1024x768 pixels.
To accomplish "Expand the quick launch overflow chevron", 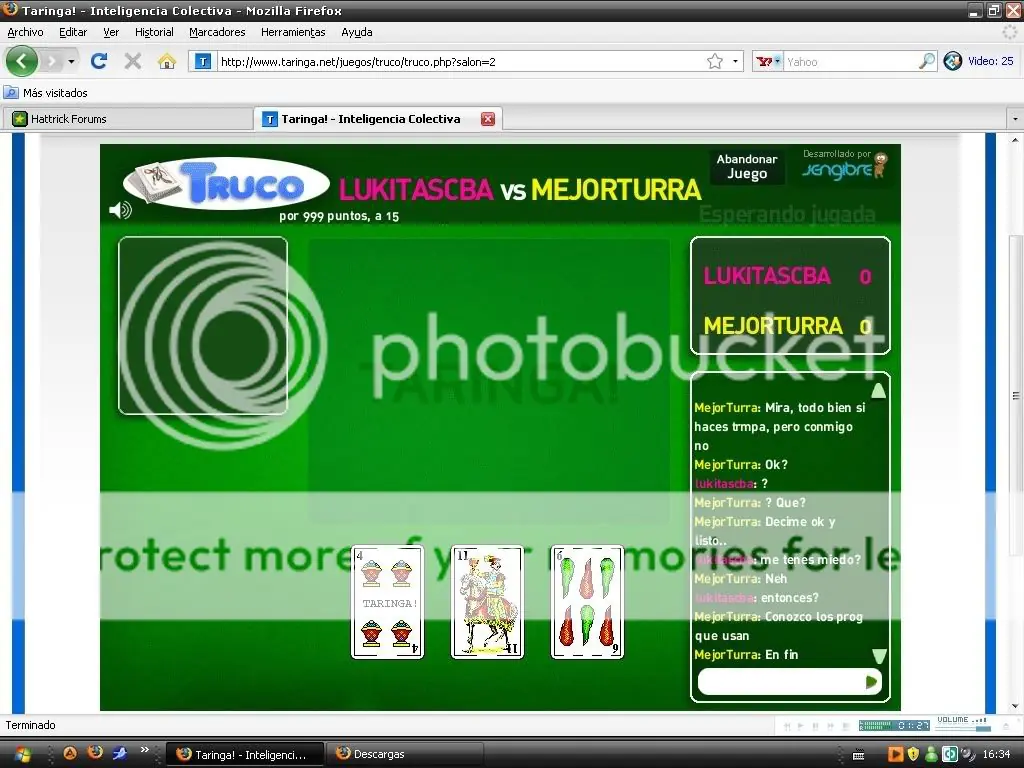I will [145, 750].
